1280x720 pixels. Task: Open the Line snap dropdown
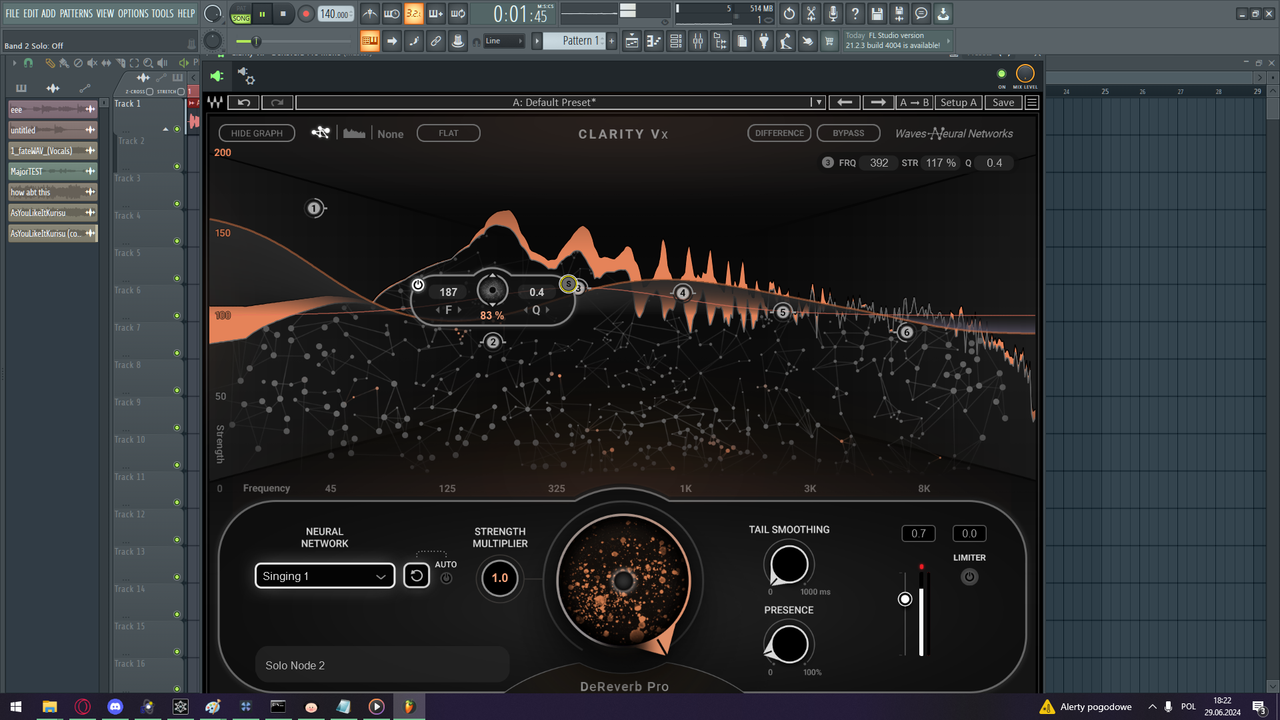coord(503,41)
